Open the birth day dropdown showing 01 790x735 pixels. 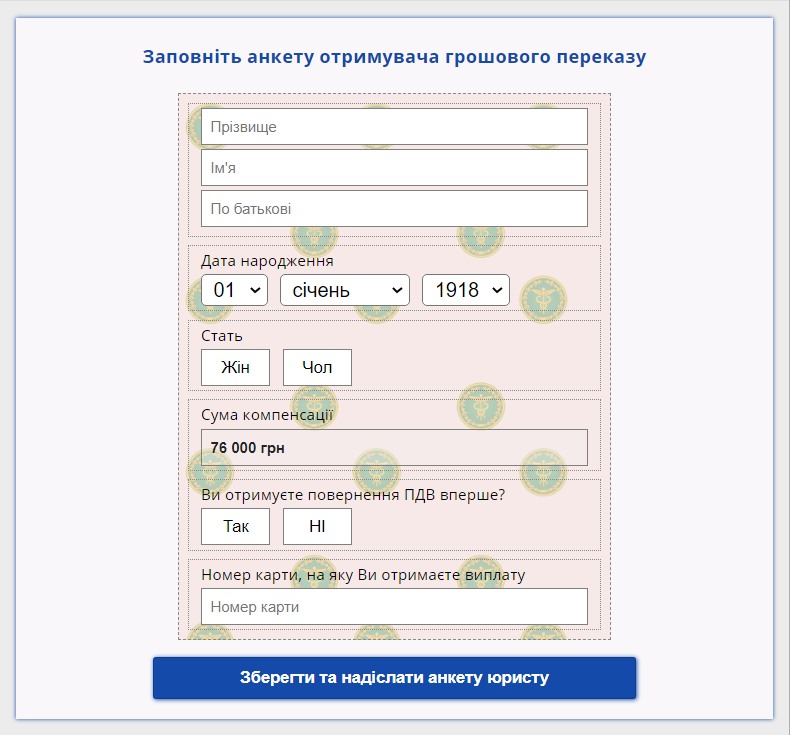tap(234, 290)
